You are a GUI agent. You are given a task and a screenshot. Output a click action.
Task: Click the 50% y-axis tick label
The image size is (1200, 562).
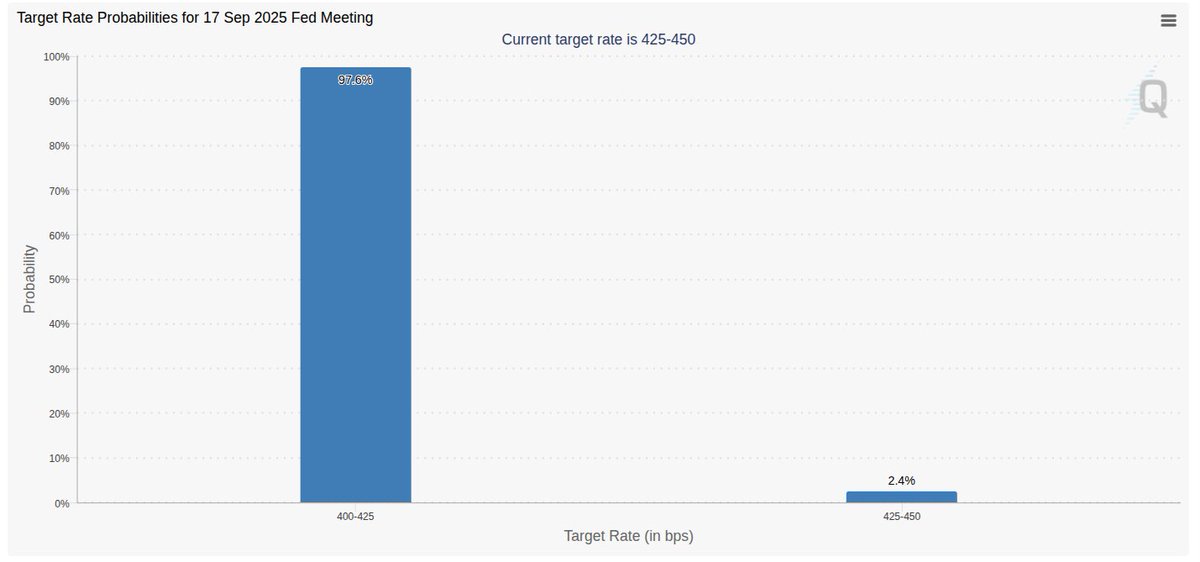coord(60,280)
